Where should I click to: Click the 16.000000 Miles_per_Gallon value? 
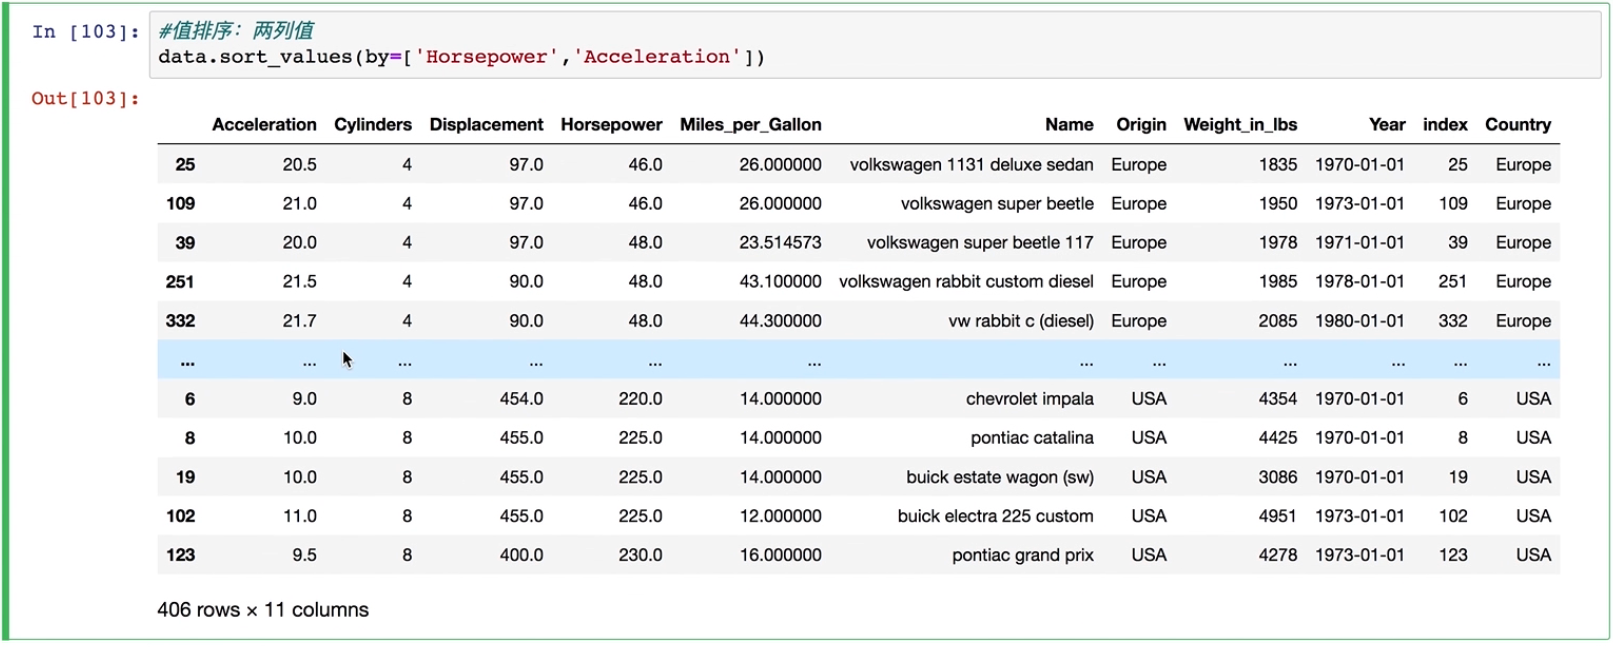780,555
